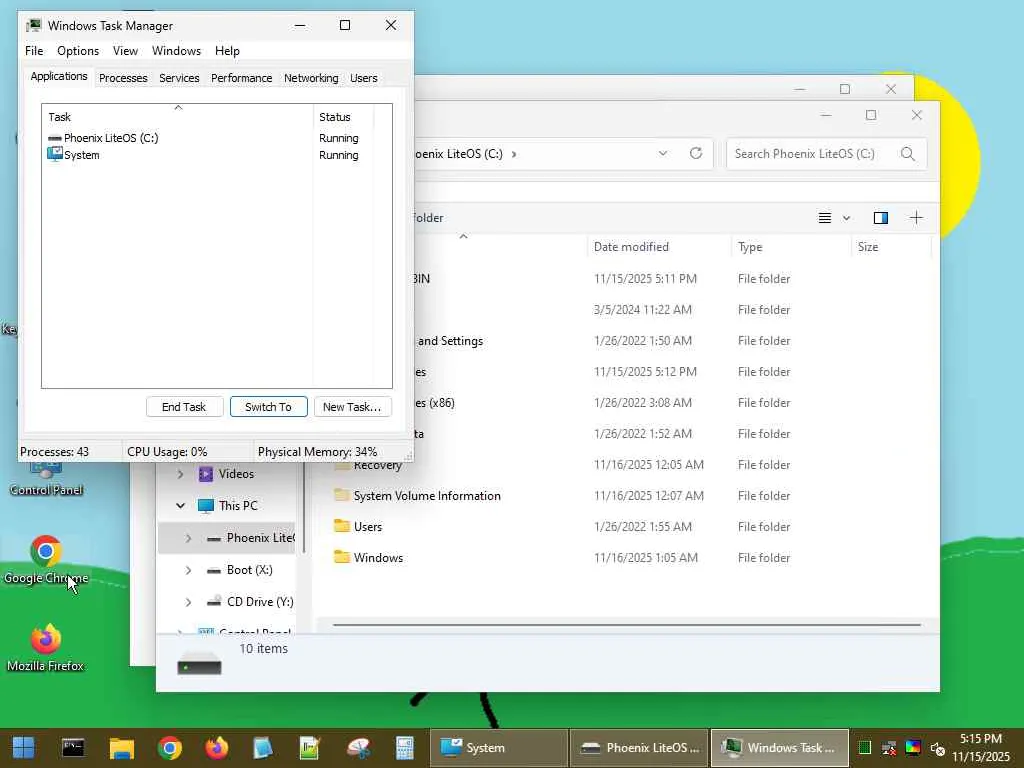Switch to the Services tab
The width and height of the screenshot is (1024, 768).
tap(179, 78)
